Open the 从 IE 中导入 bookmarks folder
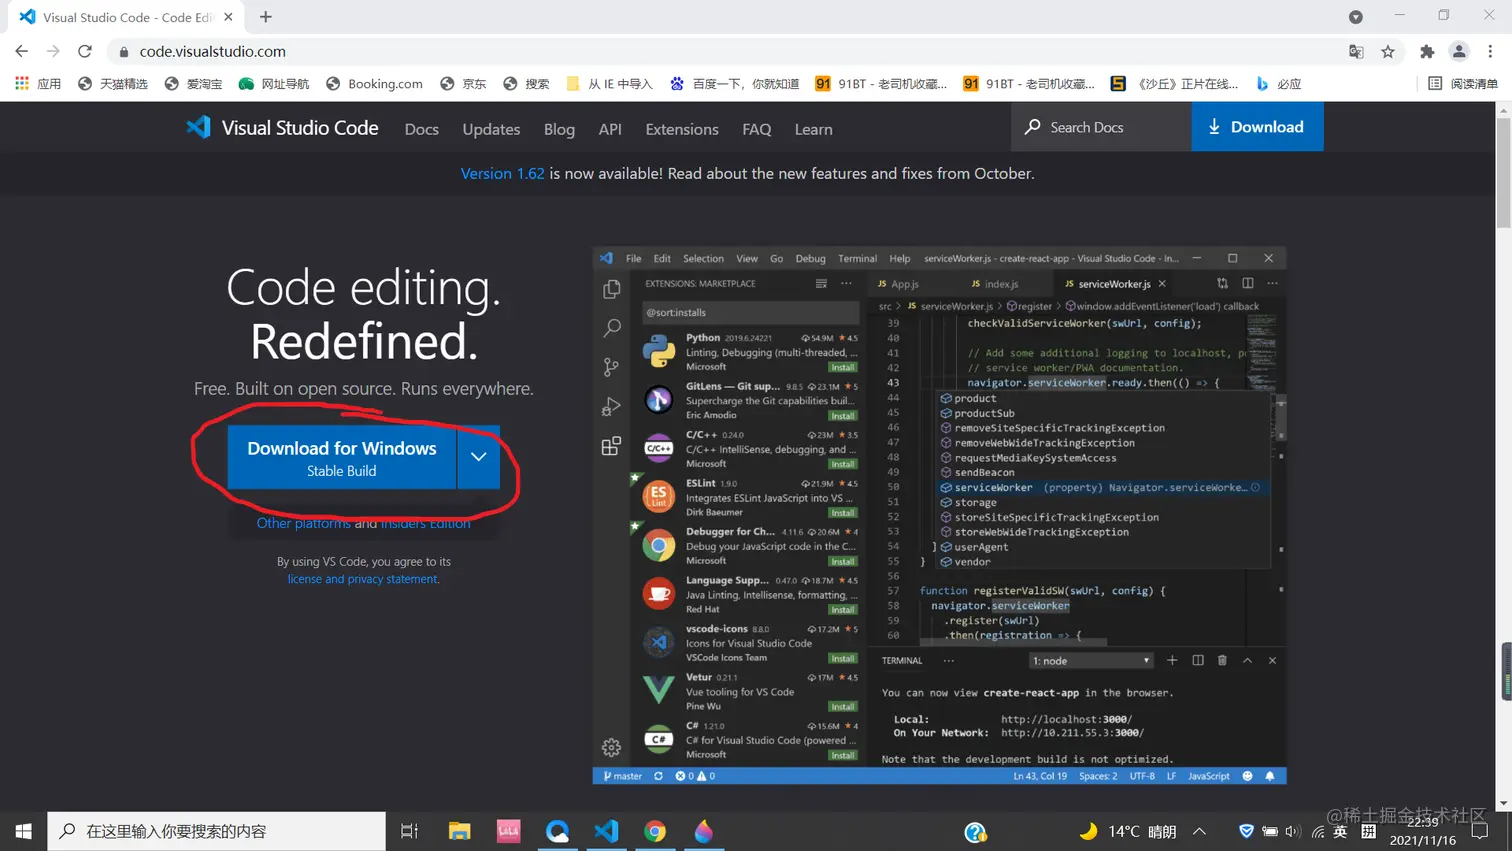 coord(609,84)
